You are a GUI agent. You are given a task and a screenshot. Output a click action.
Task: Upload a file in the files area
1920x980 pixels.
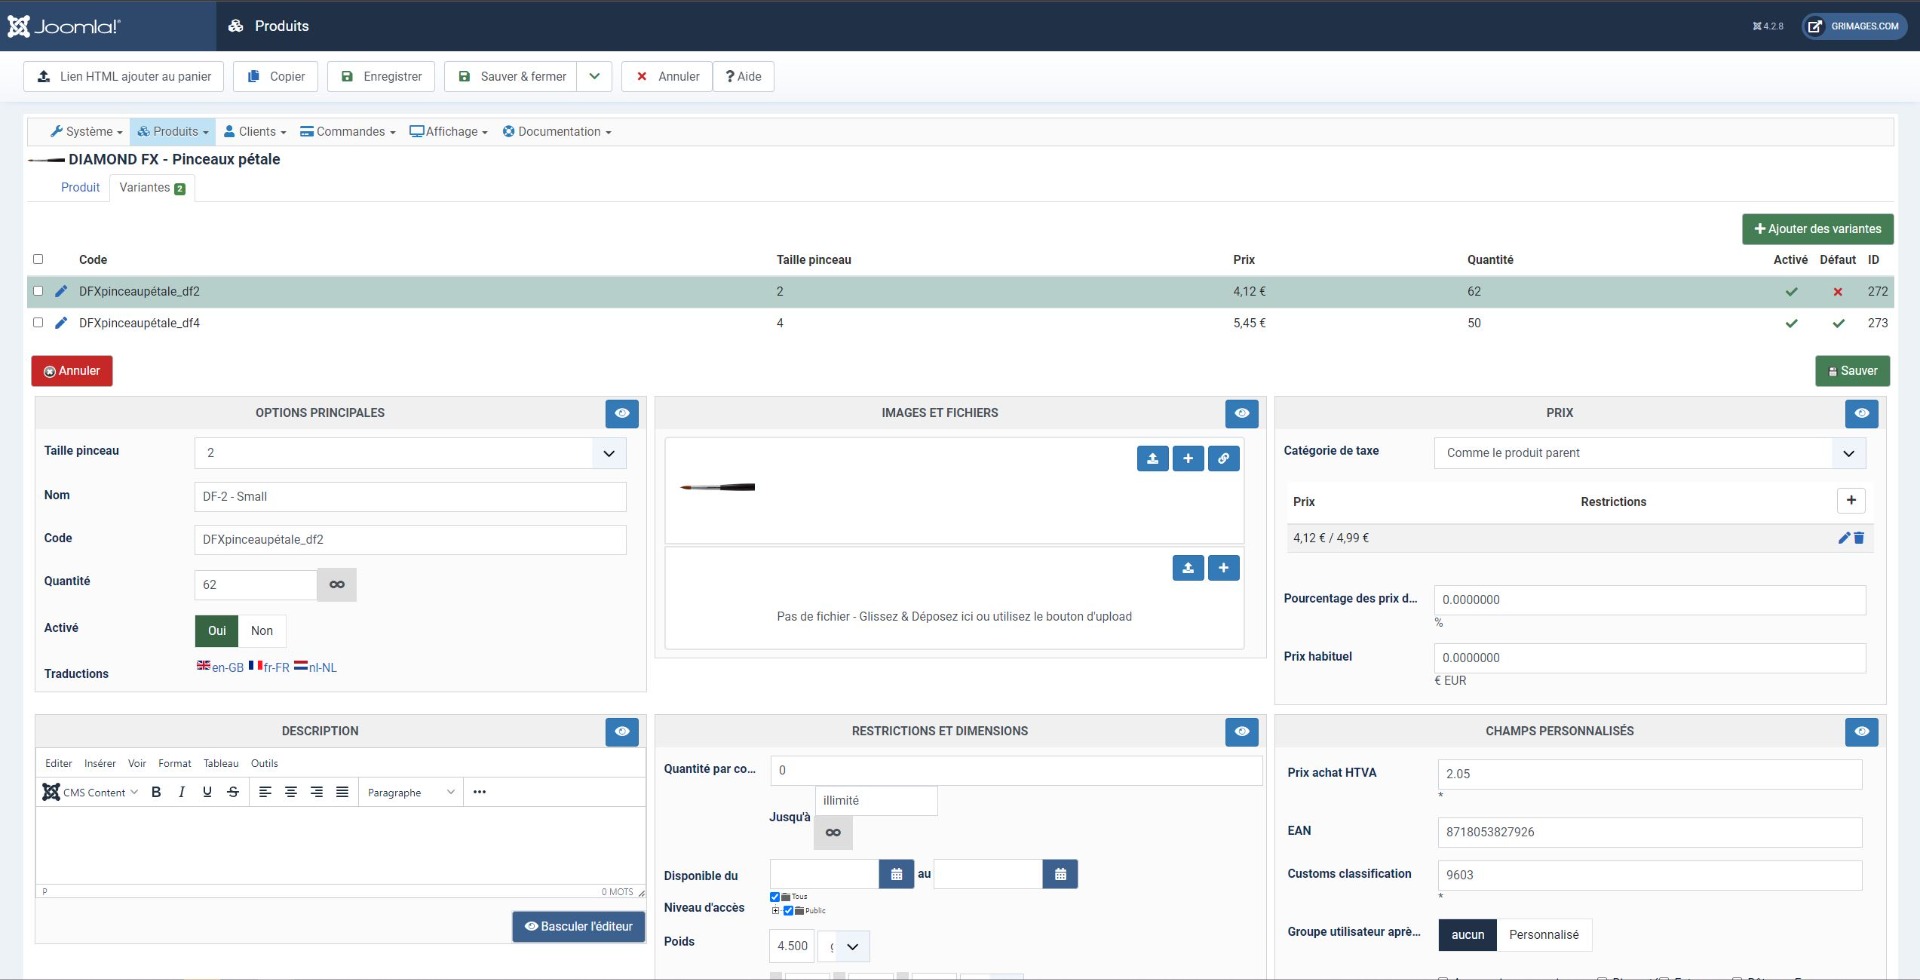[1188, 568]
